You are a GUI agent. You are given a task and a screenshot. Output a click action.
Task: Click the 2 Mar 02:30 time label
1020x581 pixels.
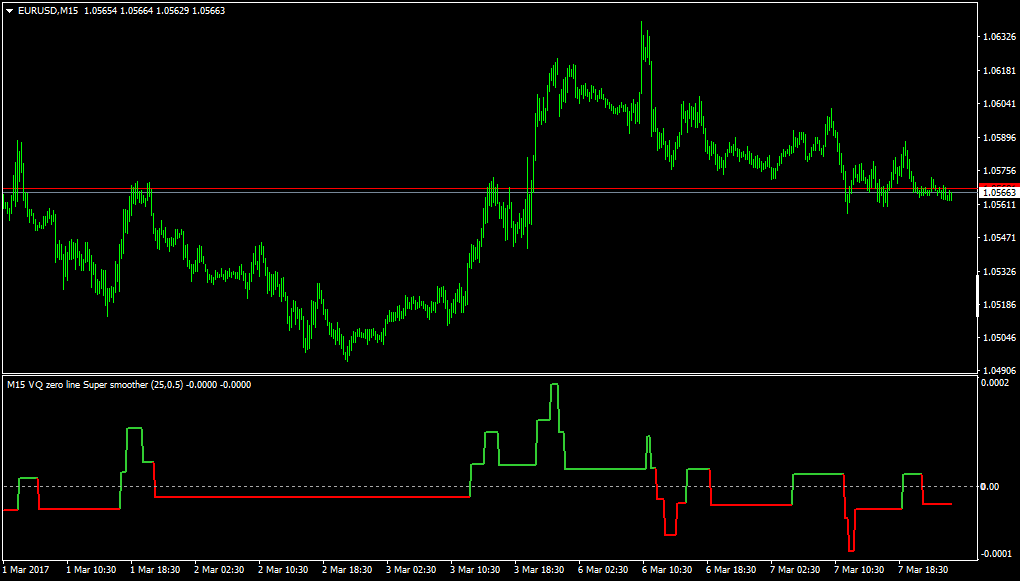tap(219, 570)
